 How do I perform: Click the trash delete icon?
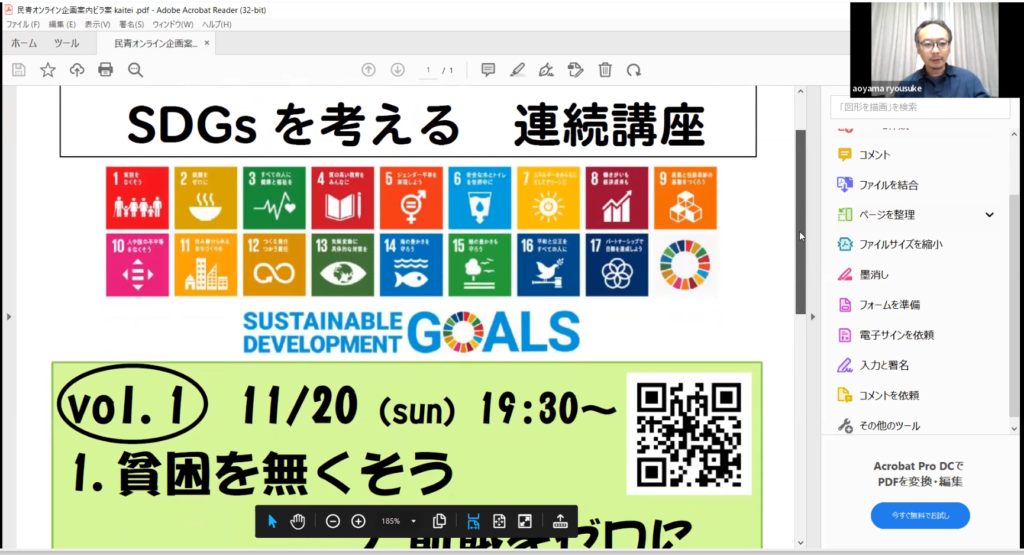(605, 70)
